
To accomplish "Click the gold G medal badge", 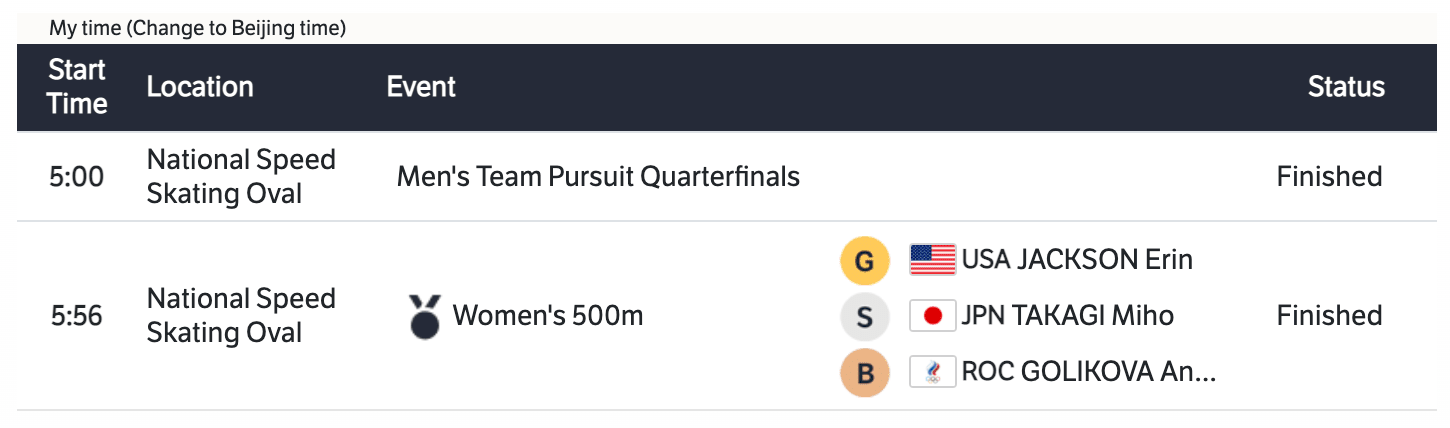I will pyautogui.click(x=866, y=262).
